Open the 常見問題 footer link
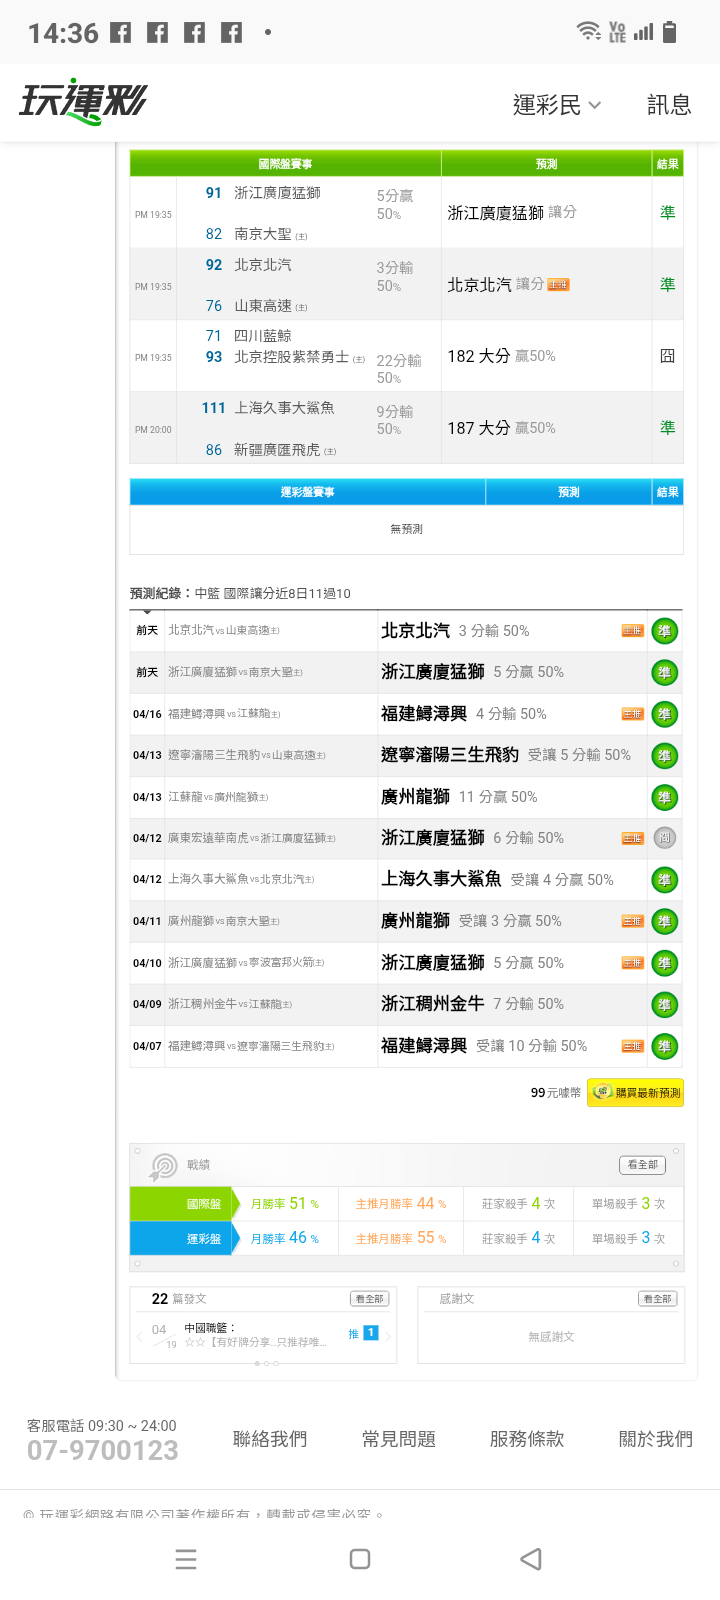The image size is (720, 1600). click(x=399, y=1439)
